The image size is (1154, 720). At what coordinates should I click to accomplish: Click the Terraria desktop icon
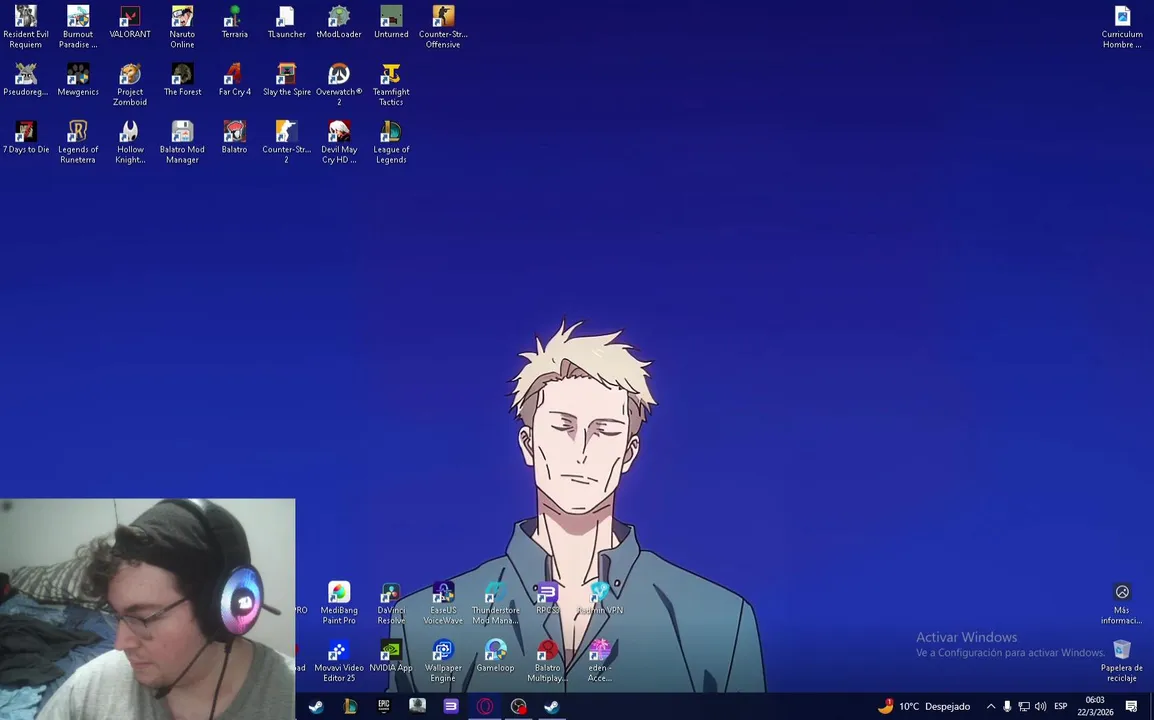tap(235, 22)
